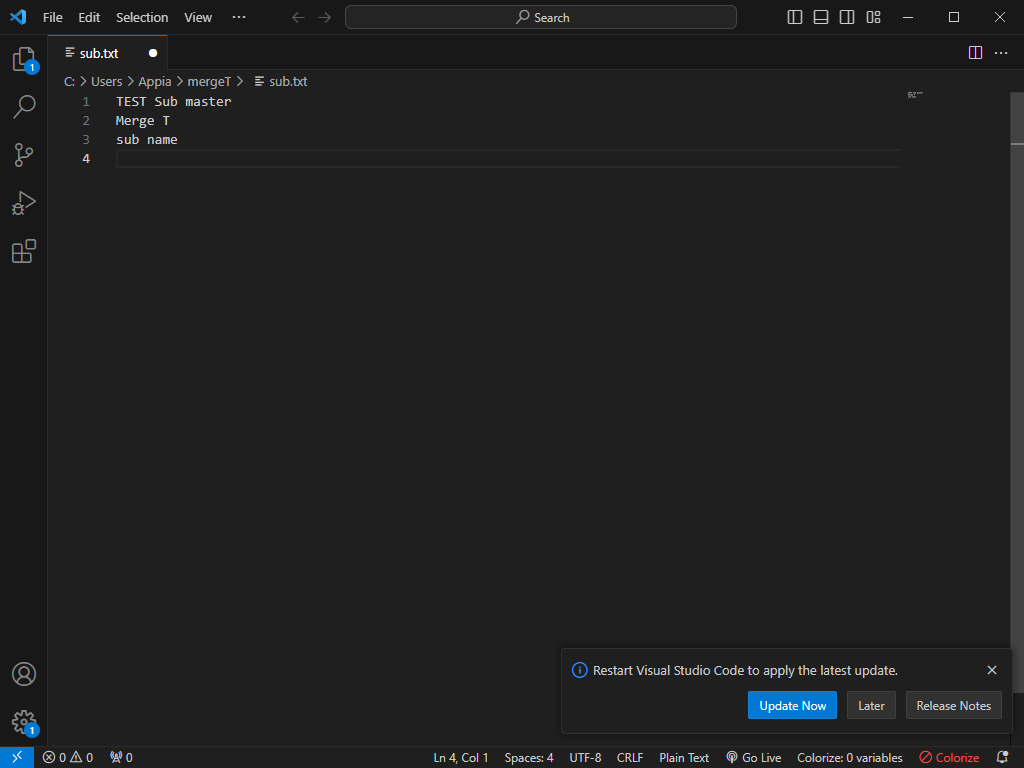Screen dimensions: 1024x768
Task: Open the Source Control view
Action: 24,155
